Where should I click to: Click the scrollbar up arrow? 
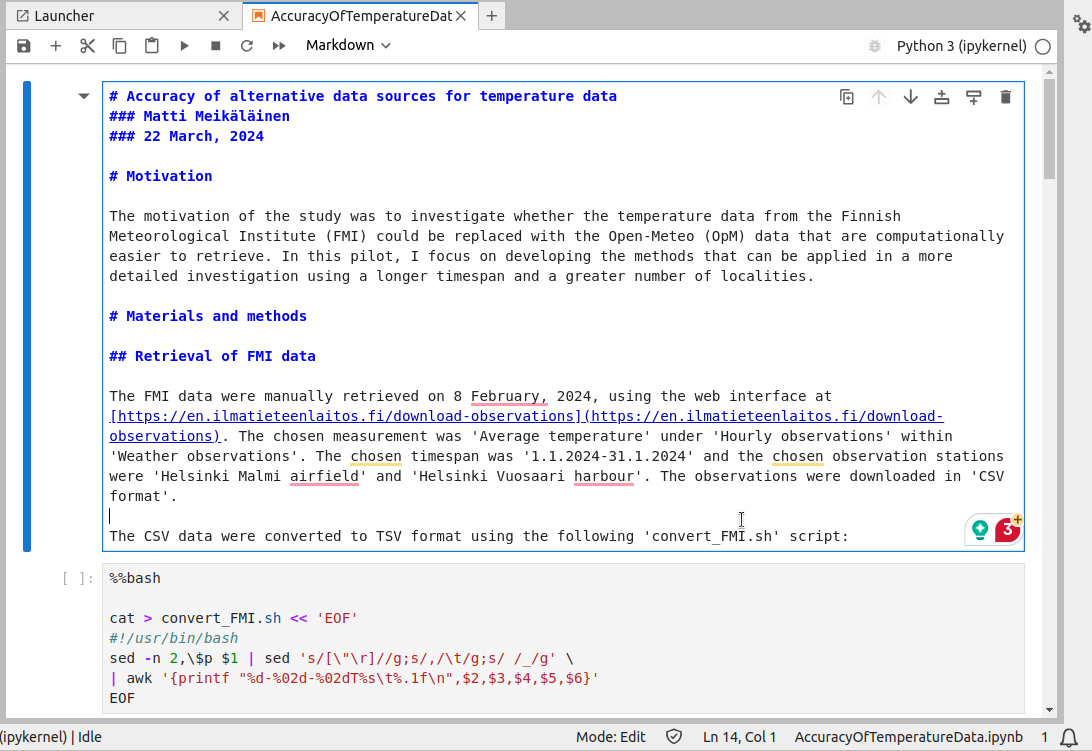pos(1050,72)
